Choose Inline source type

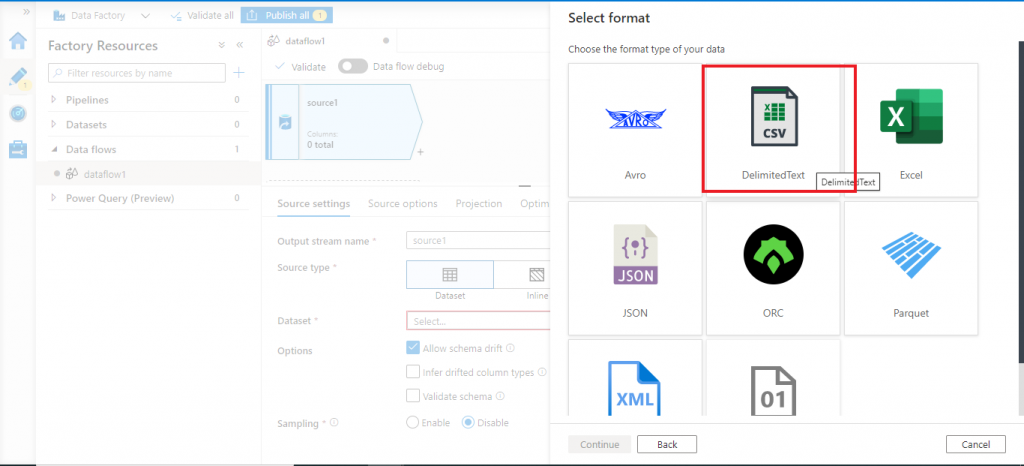coord(522,274)
